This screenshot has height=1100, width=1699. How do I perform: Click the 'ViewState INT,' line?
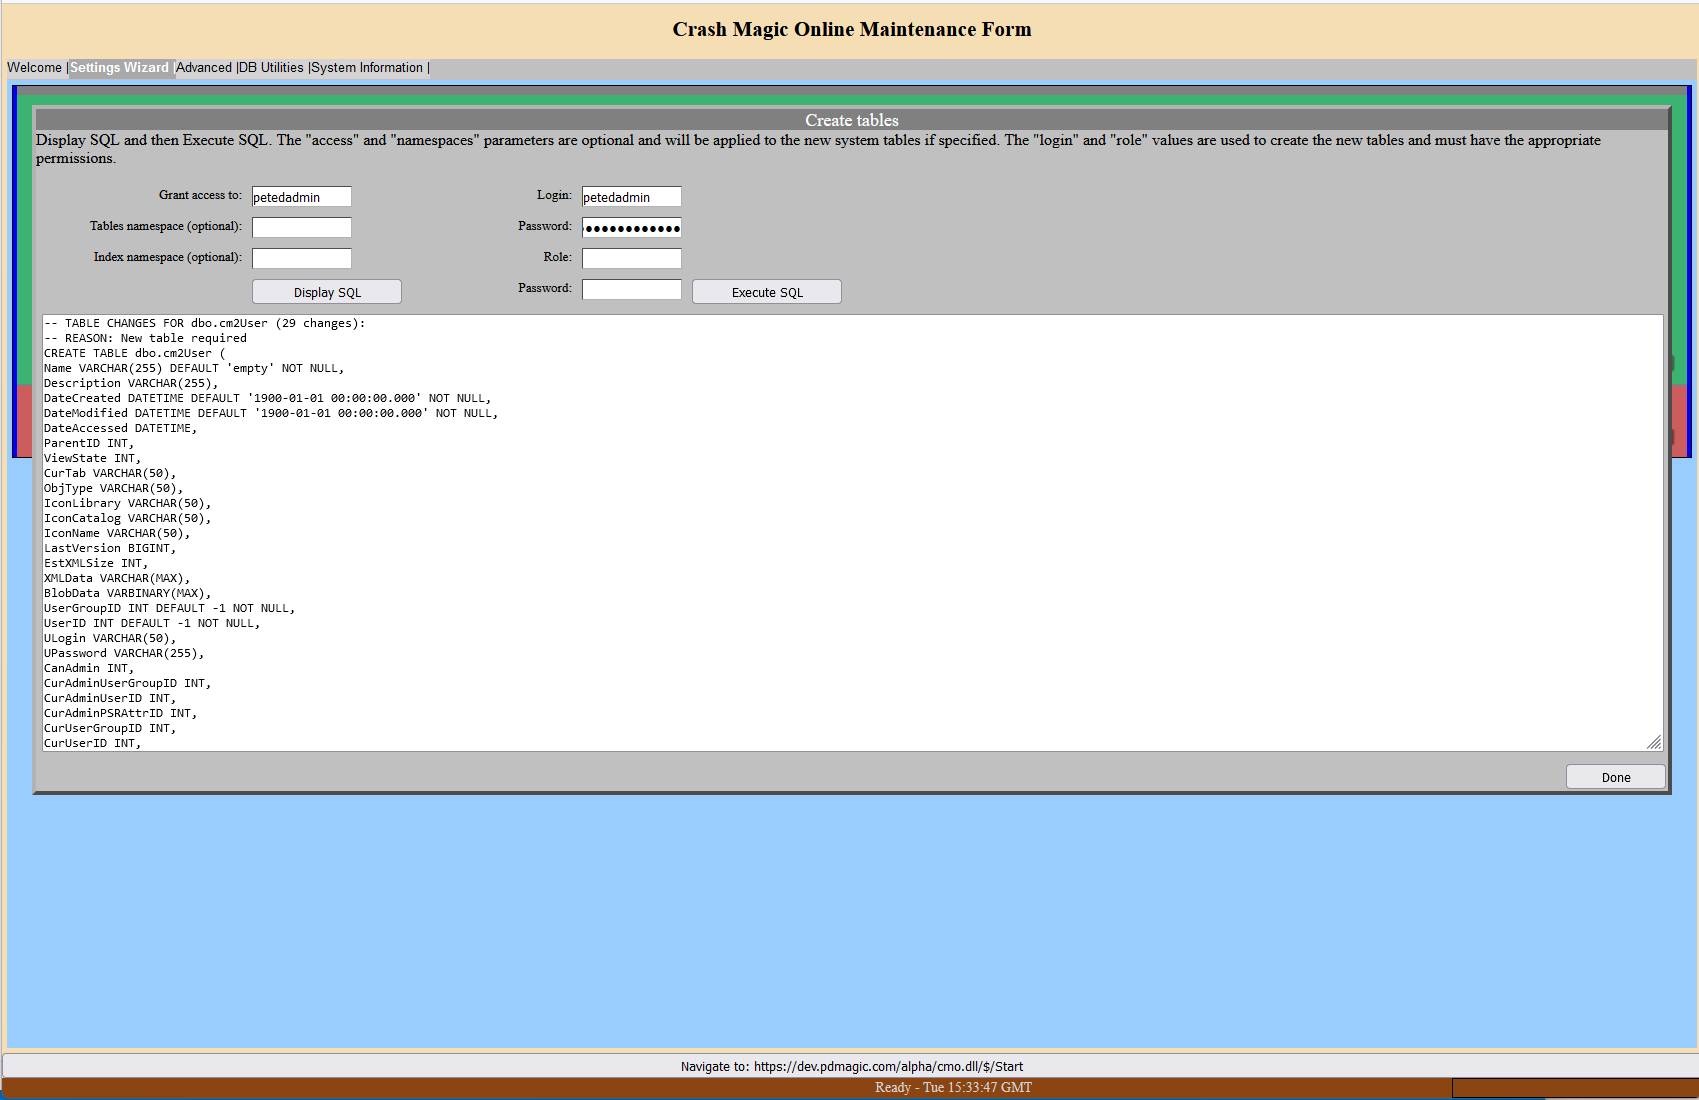(93, 458)
